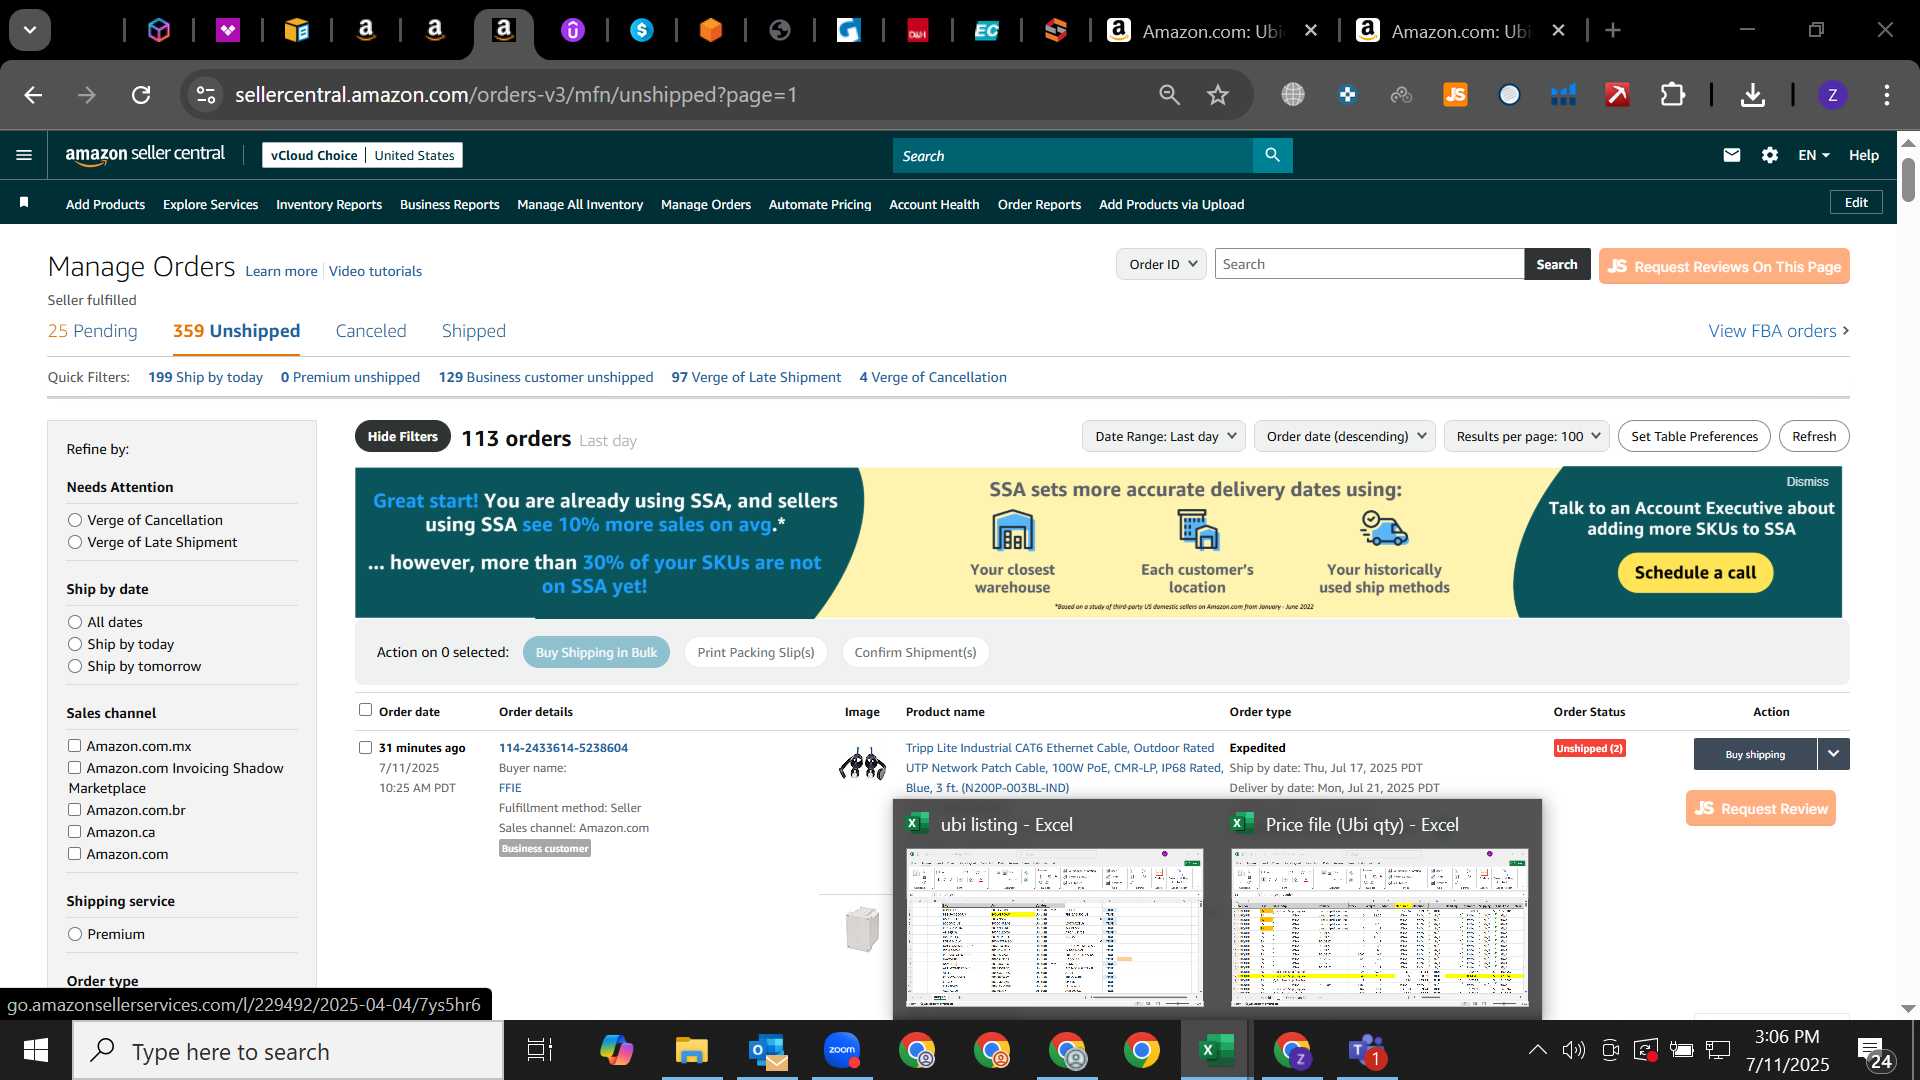Open the settings gear icon
Screen dimensions: 1920x1080
pos(1769,155)
